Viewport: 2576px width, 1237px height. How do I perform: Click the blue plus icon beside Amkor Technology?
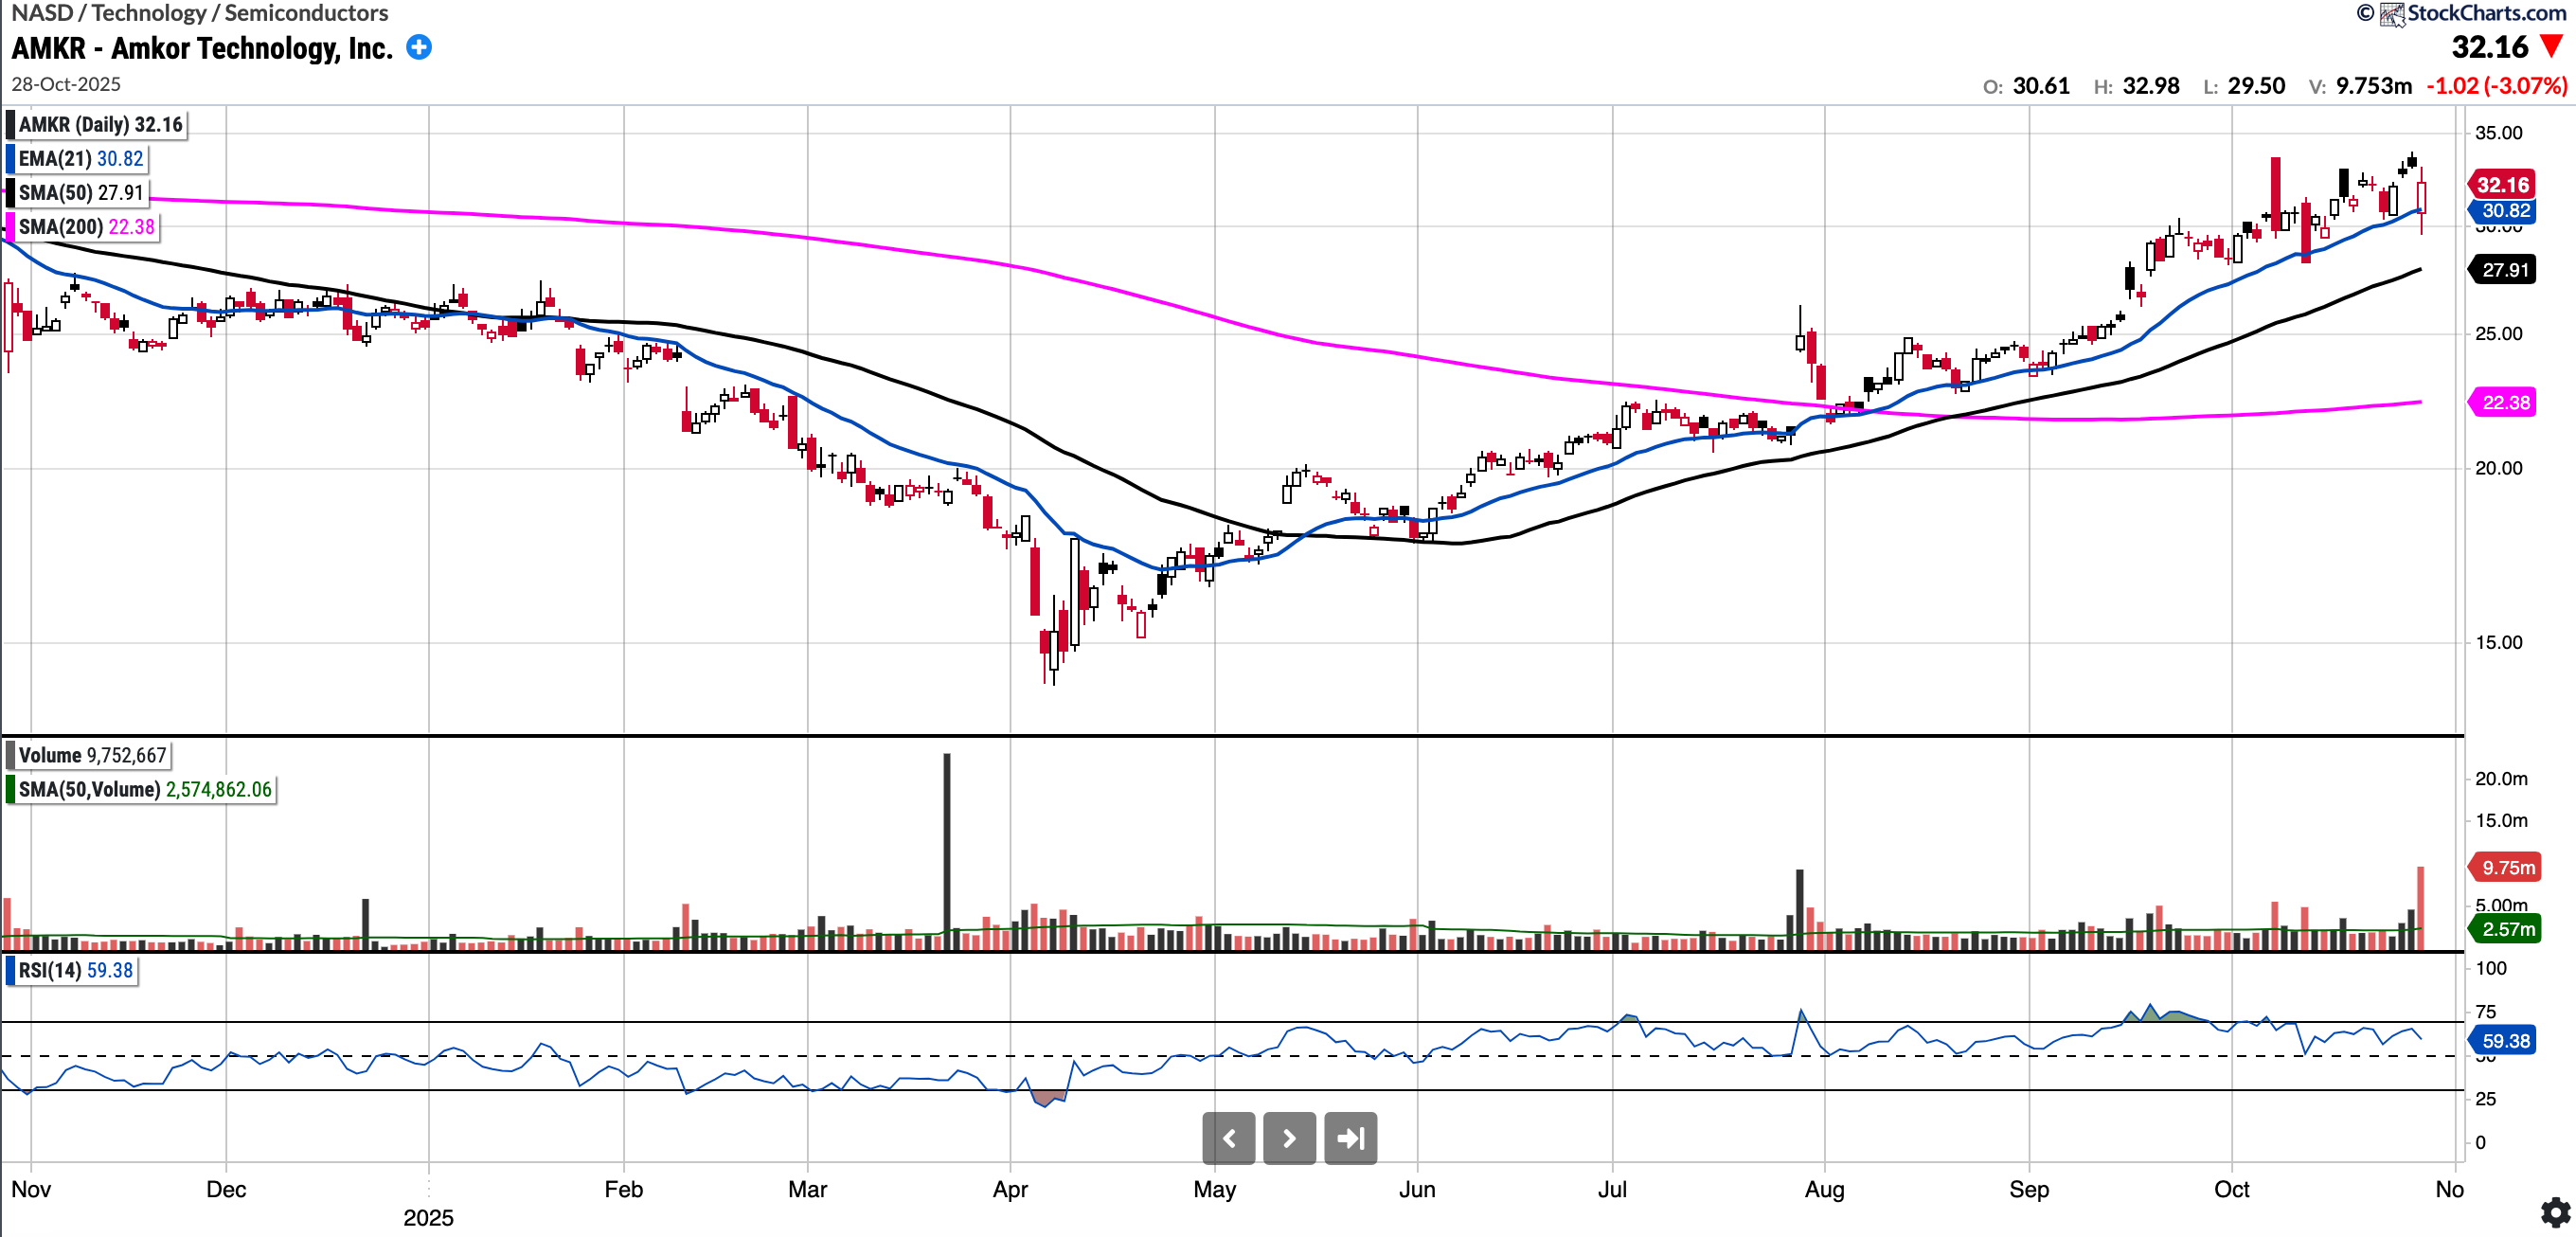coord(419,47)
